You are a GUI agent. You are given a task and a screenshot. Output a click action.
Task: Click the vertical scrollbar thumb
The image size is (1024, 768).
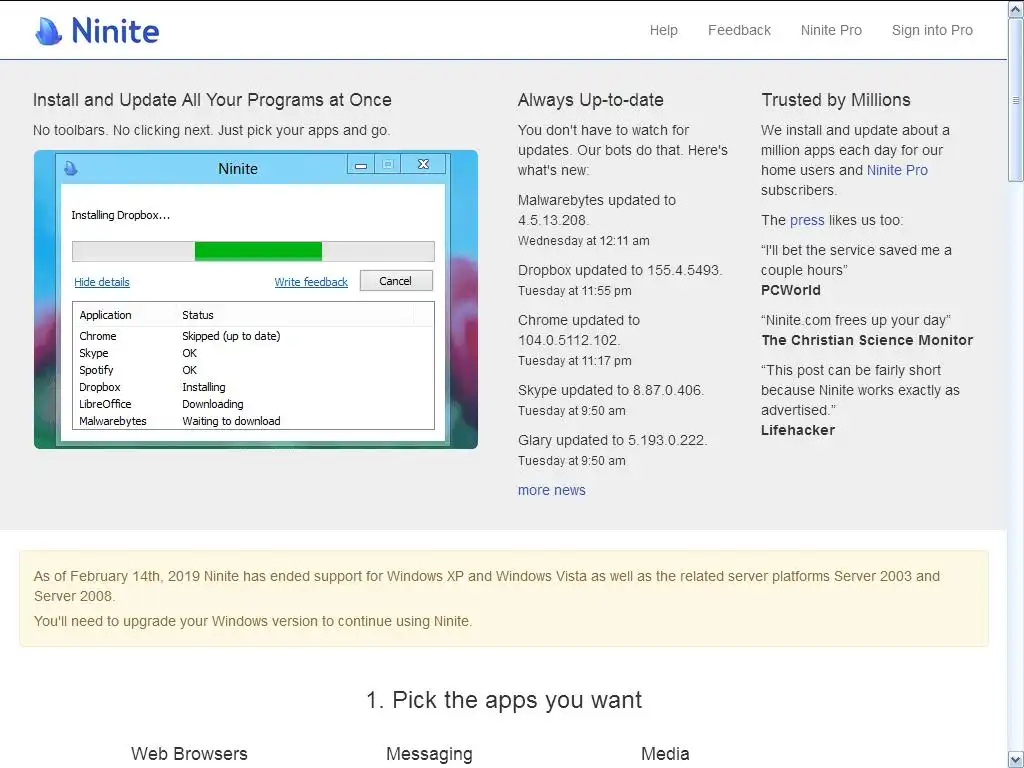click(1016, 99)
